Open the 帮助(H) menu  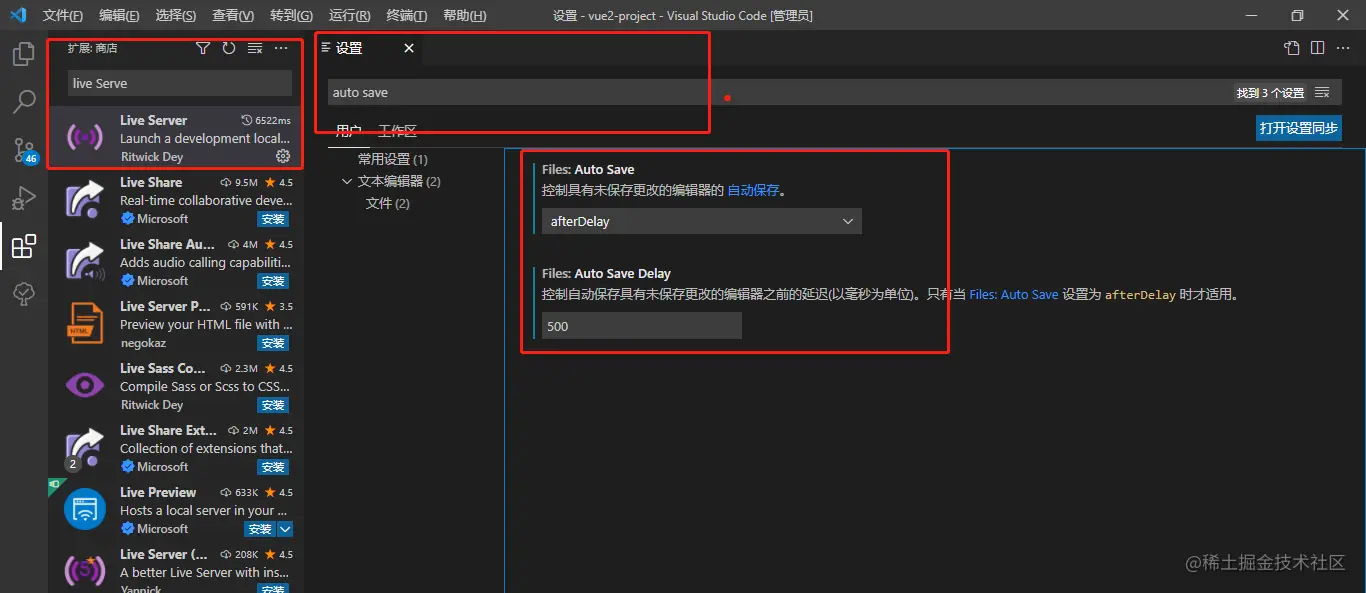[x=464, y=16]
